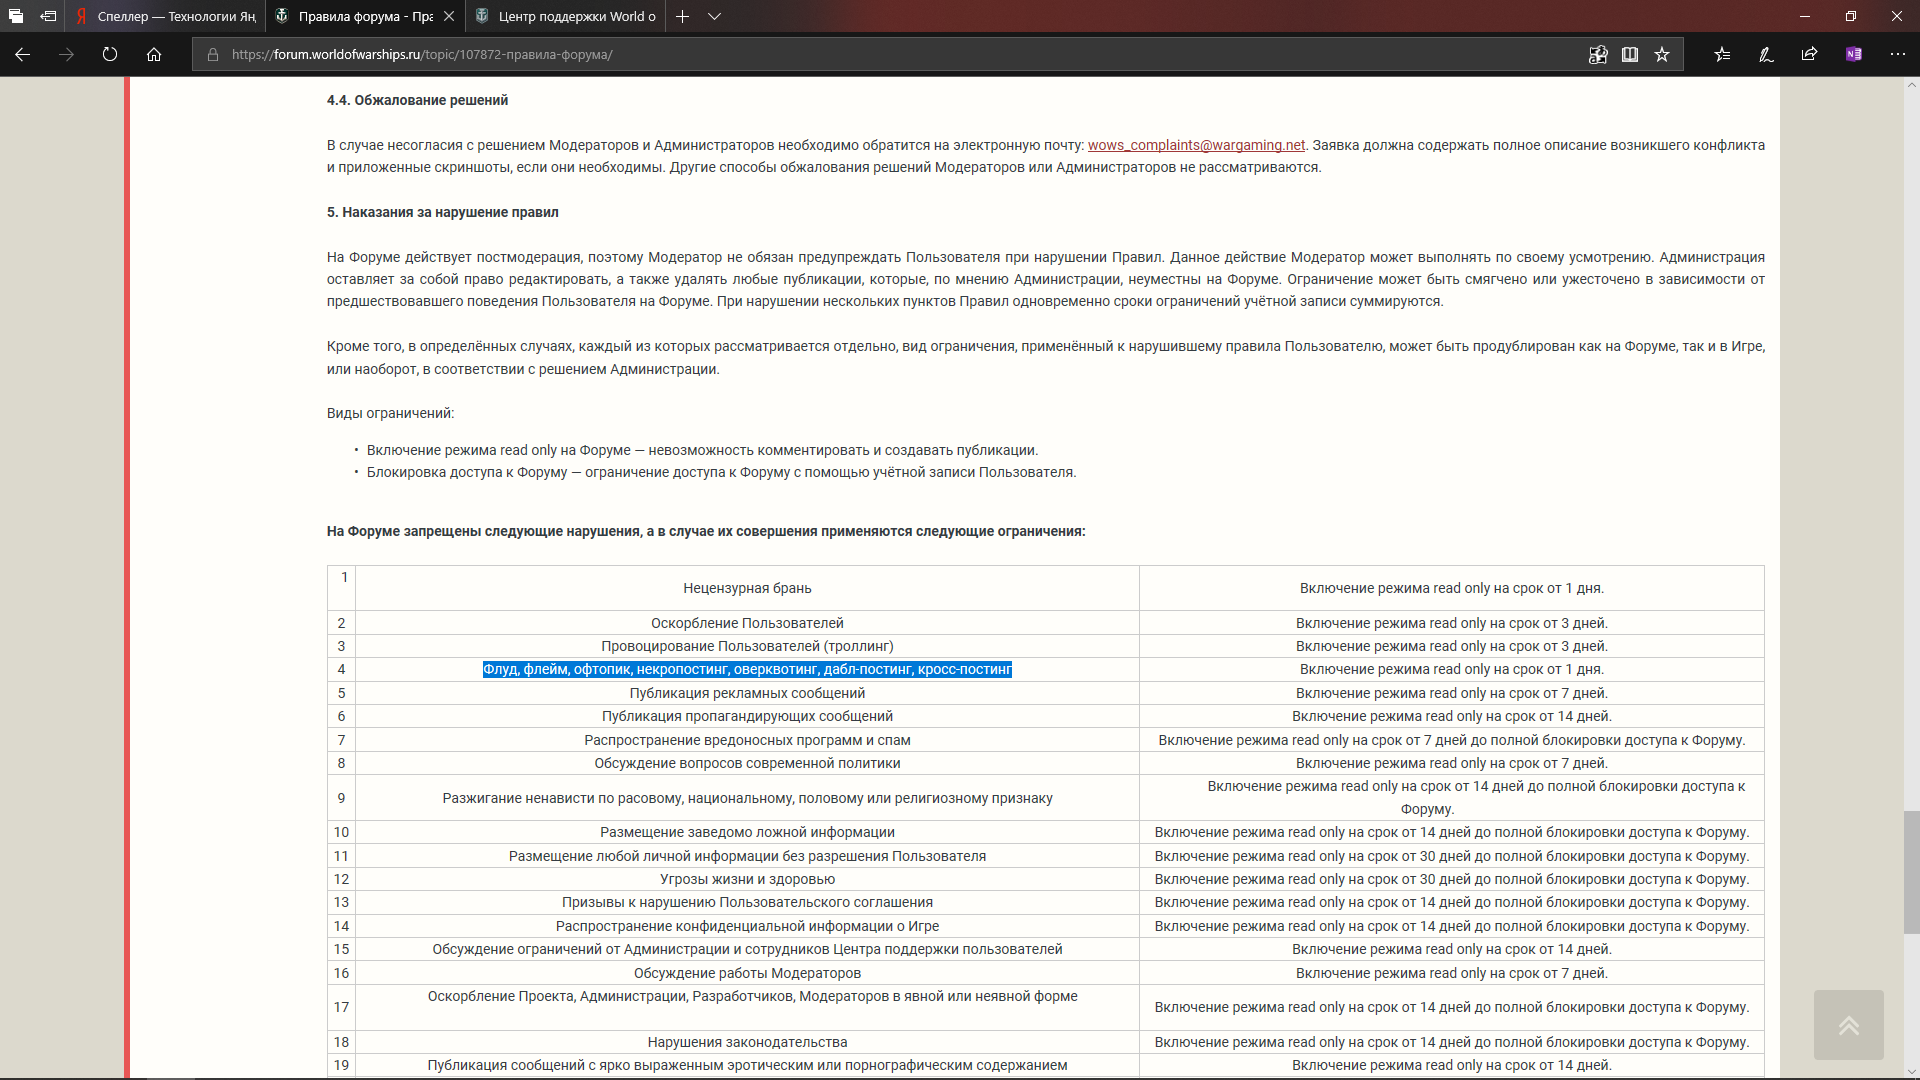The image size is (1920, 1080).
Task: Open the browser Settings and more menu
Action: [1897, 54]
